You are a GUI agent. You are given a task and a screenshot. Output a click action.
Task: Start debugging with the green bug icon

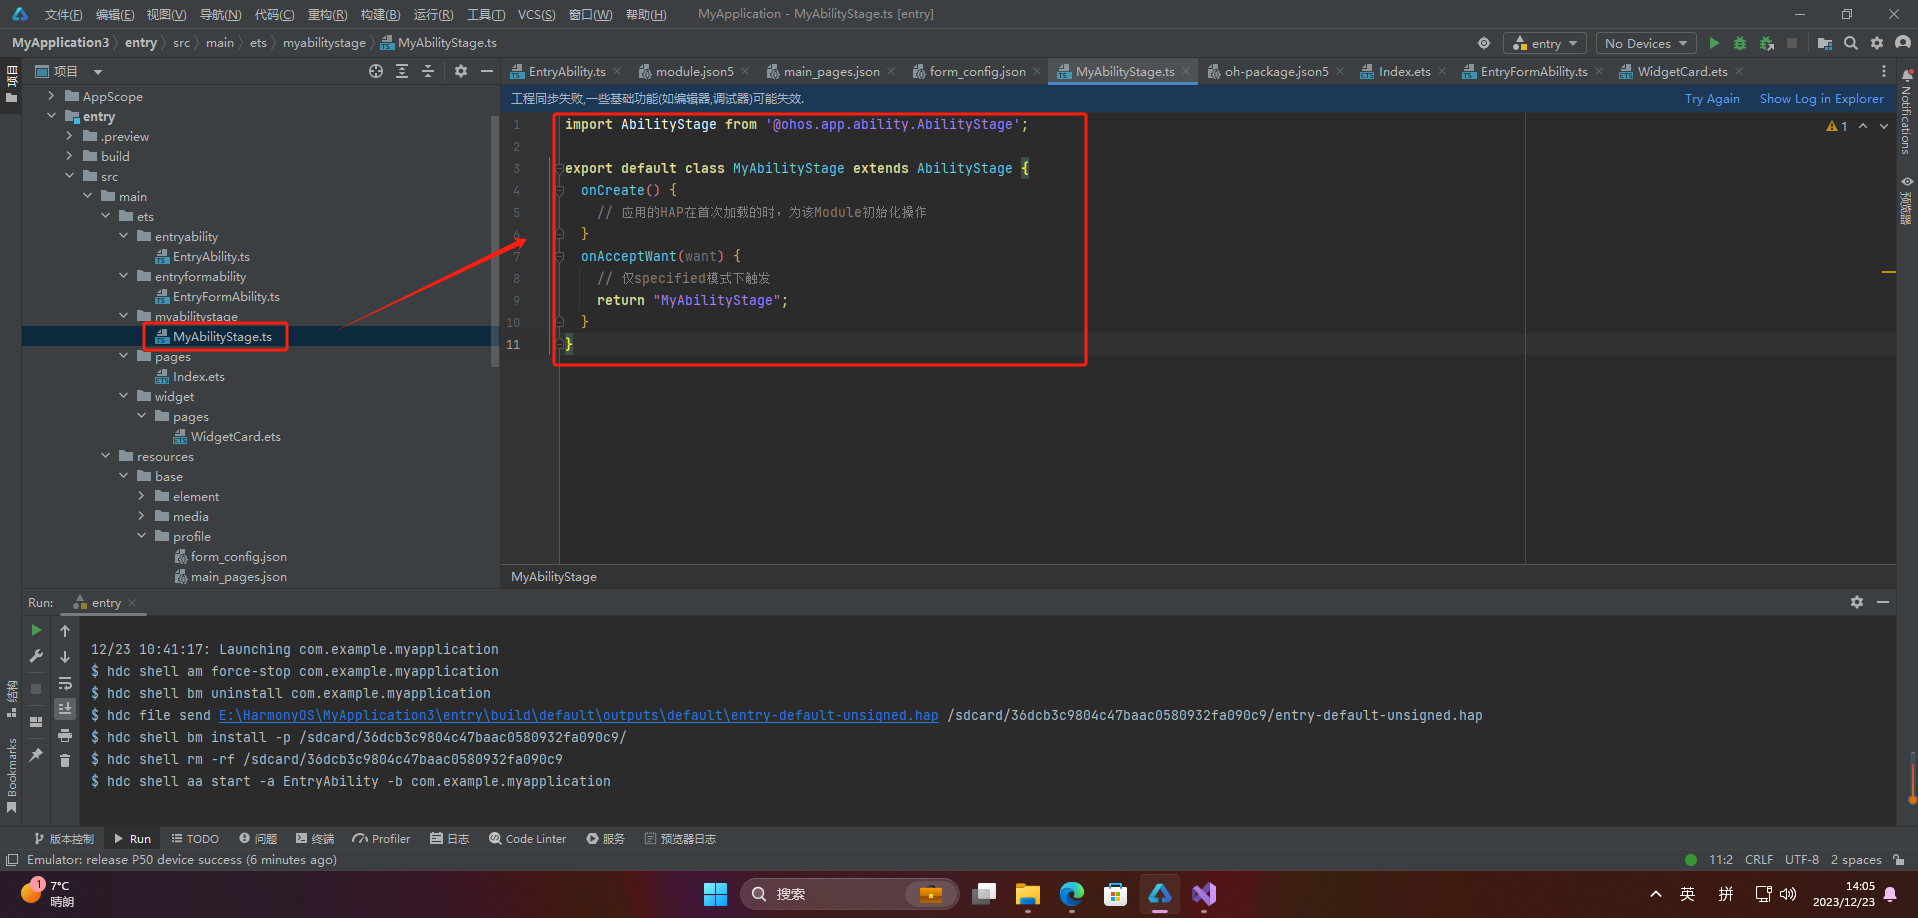point(1740,43)
